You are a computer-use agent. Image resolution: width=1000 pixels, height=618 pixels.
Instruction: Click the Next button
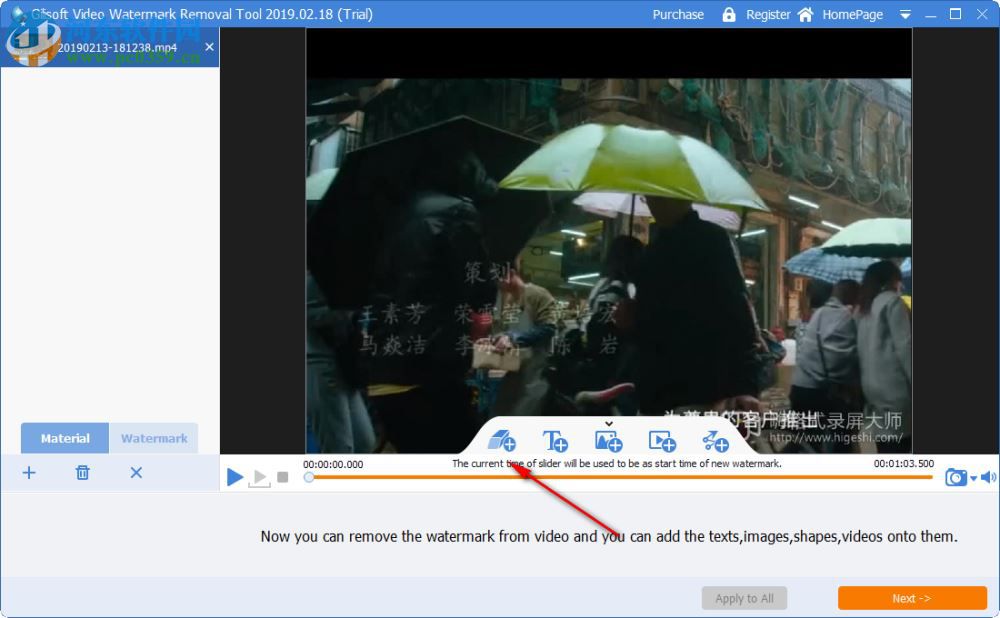(911, 598)
